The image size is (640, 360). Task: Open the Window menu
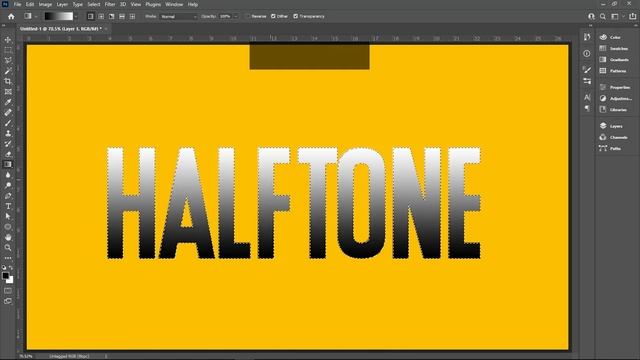point(174,4)
